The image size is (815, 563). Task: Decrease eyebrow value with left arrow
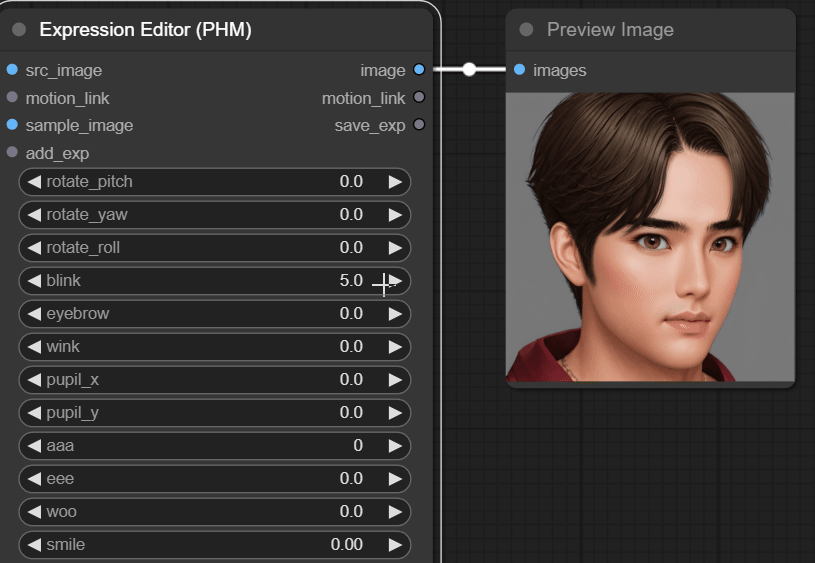pos(34,313)
